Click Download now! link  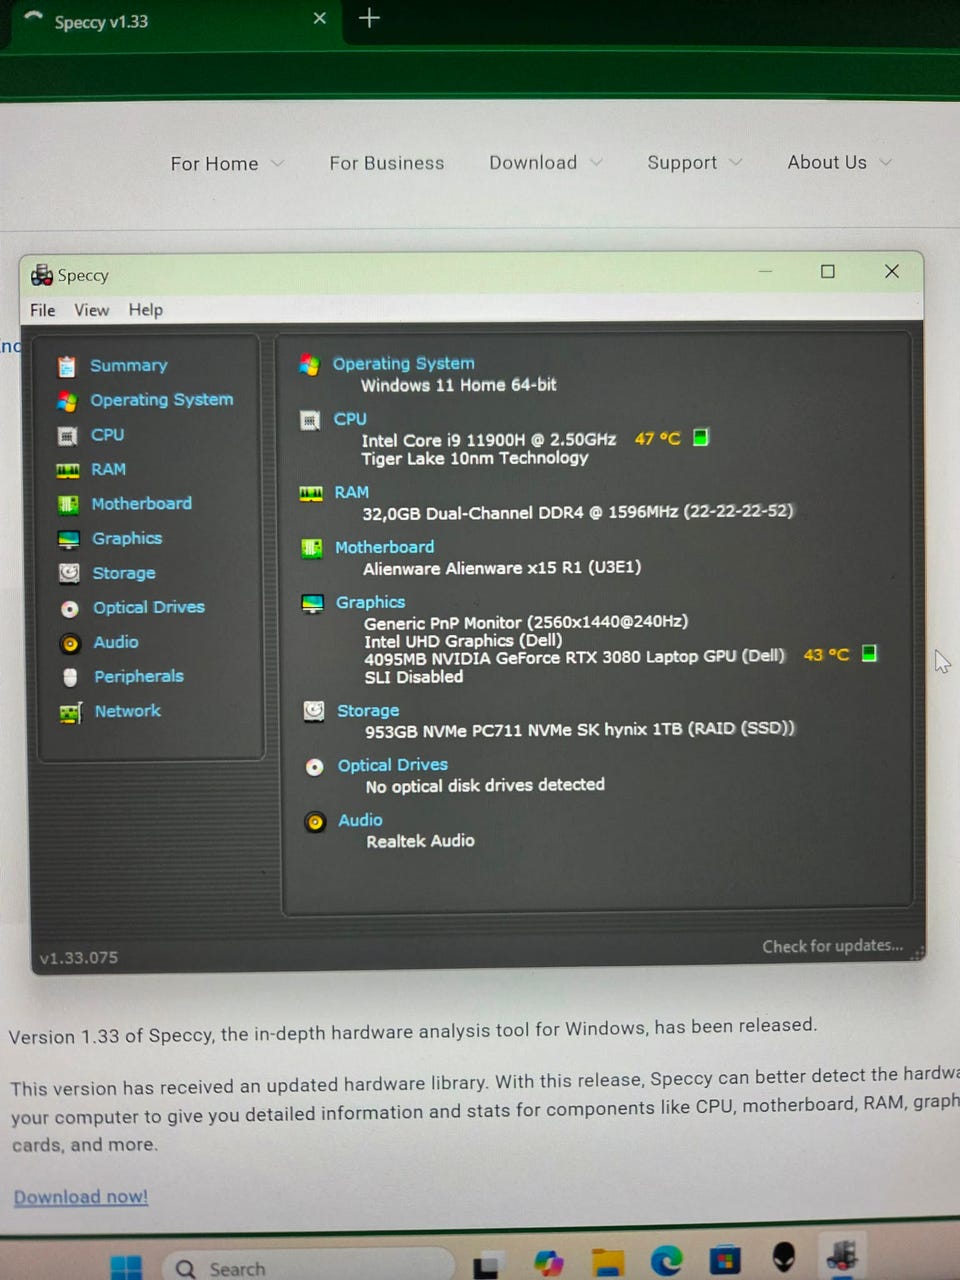pyautogui.click(x=81, y=1197)
